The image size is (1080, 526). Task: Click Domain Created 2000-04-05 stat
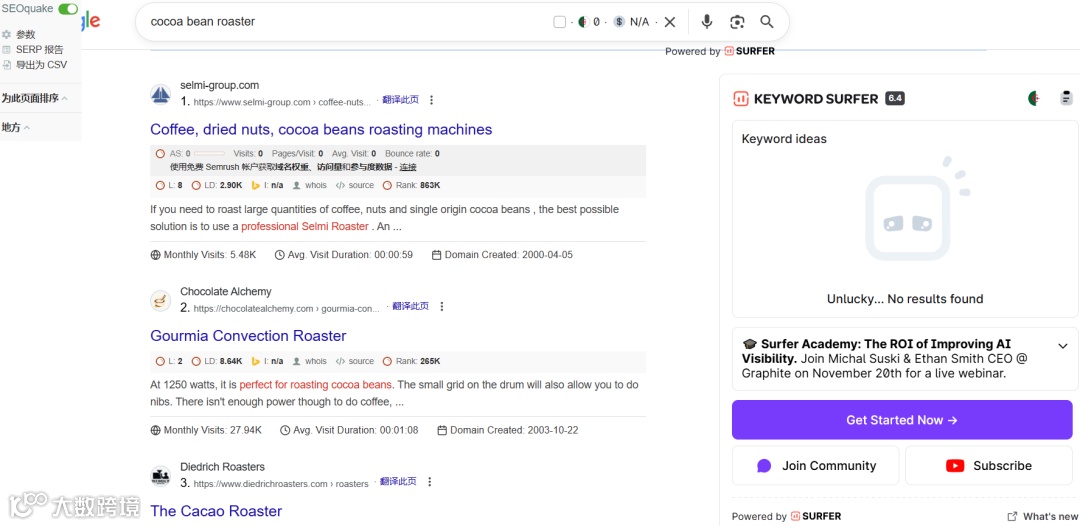pos(502,255)
